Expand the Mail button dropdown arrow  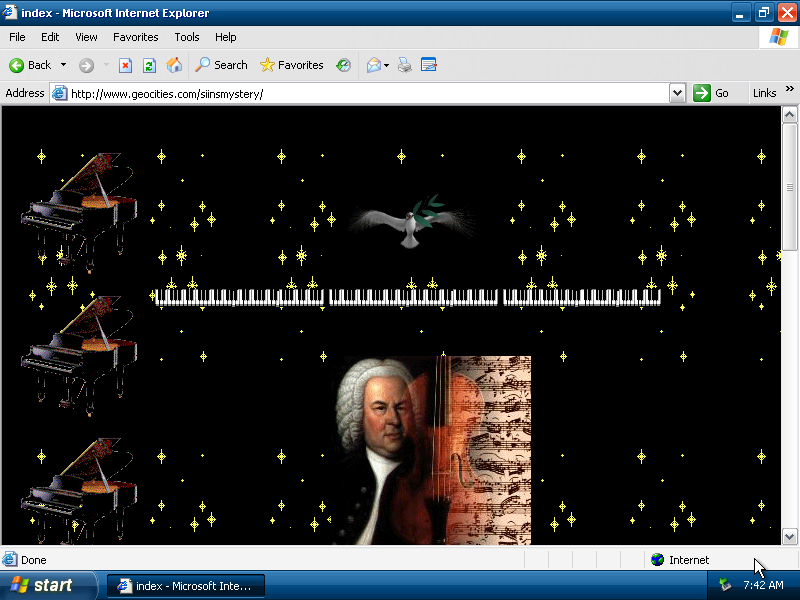(386, 65)
